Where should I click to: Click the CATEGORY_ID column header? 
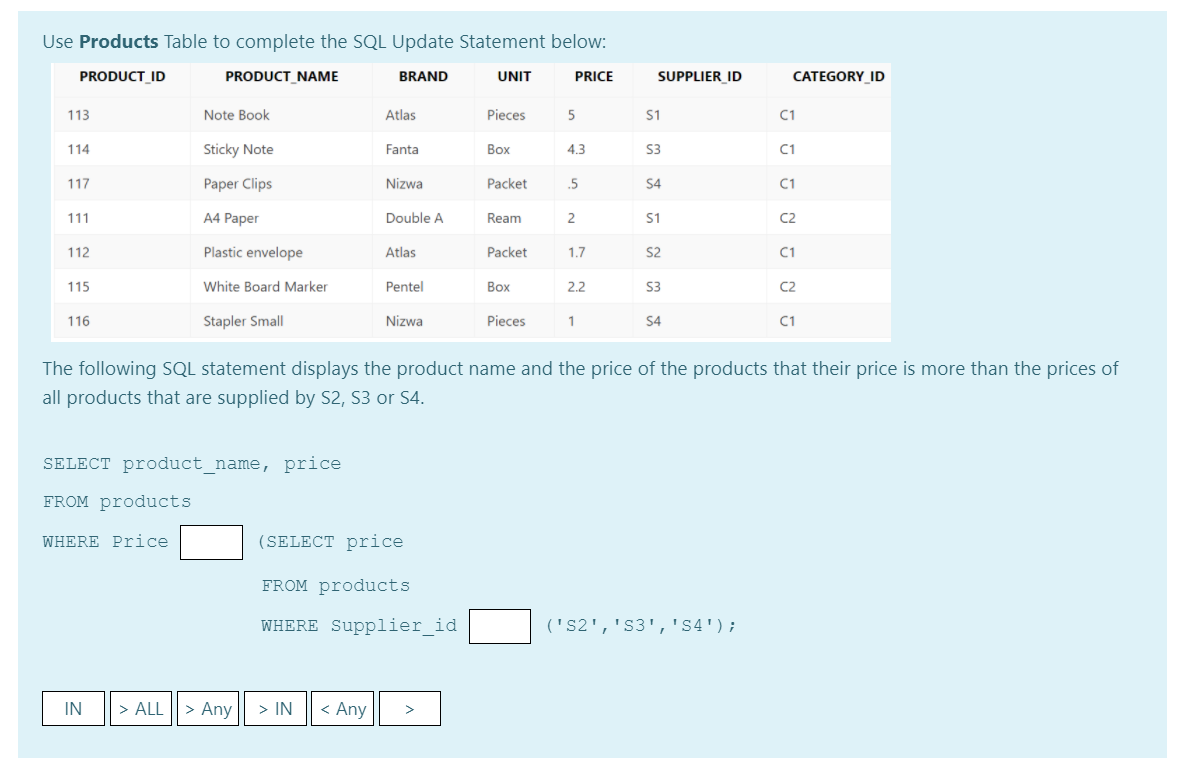[836, 77]
